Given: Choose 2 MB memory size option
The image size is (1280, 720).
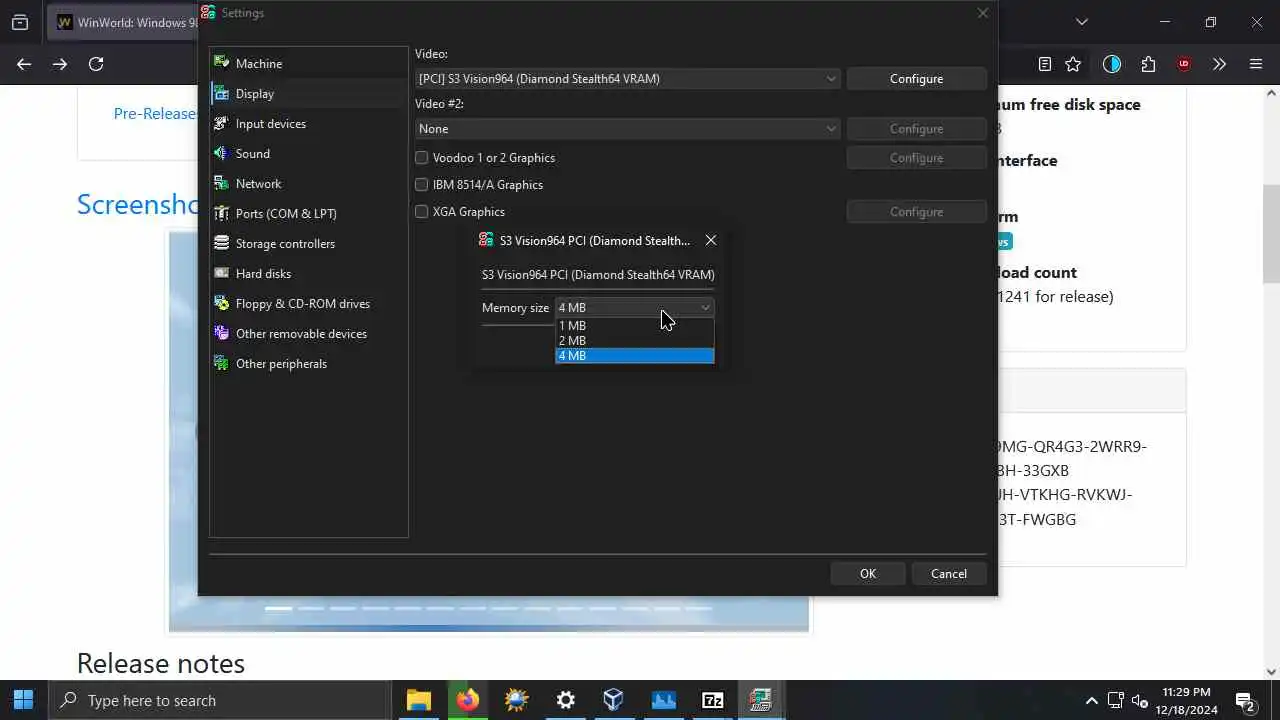Looking at the screenshot, I should coord(635,341).
